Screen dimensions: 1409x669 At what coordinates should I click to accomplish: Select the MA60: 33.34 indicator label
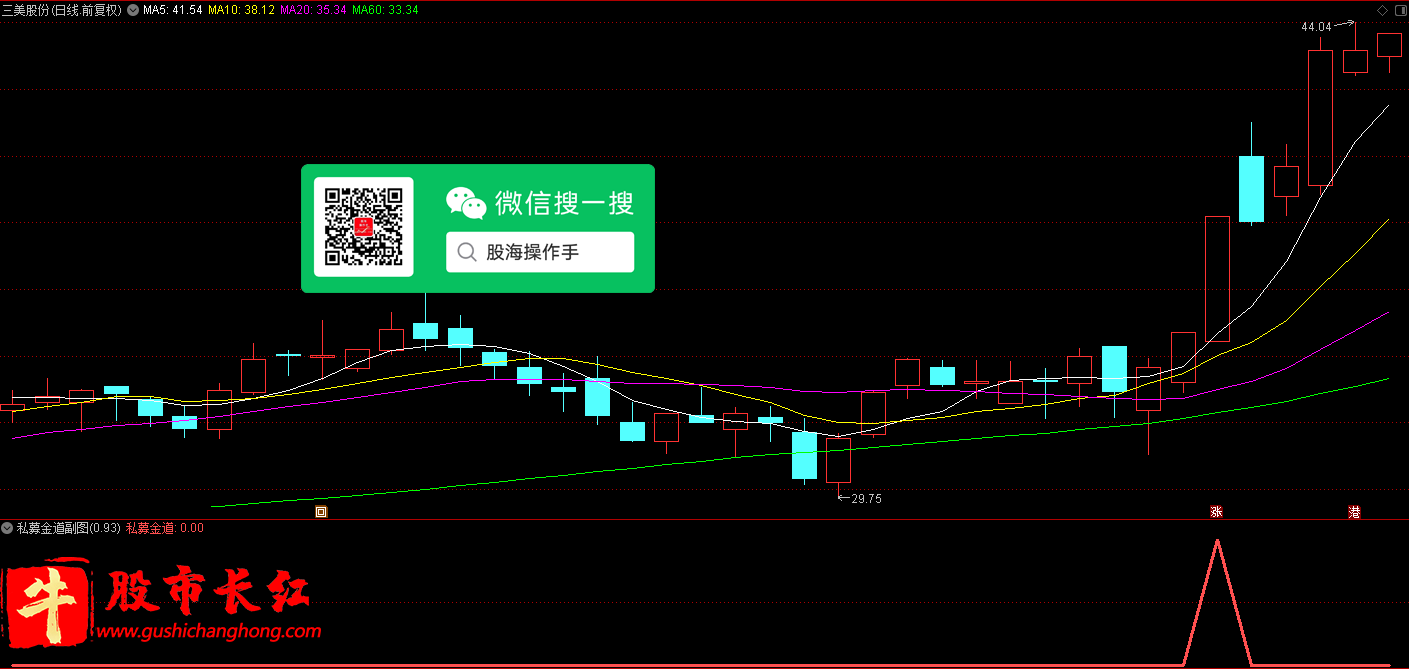[x=385, y=9]
